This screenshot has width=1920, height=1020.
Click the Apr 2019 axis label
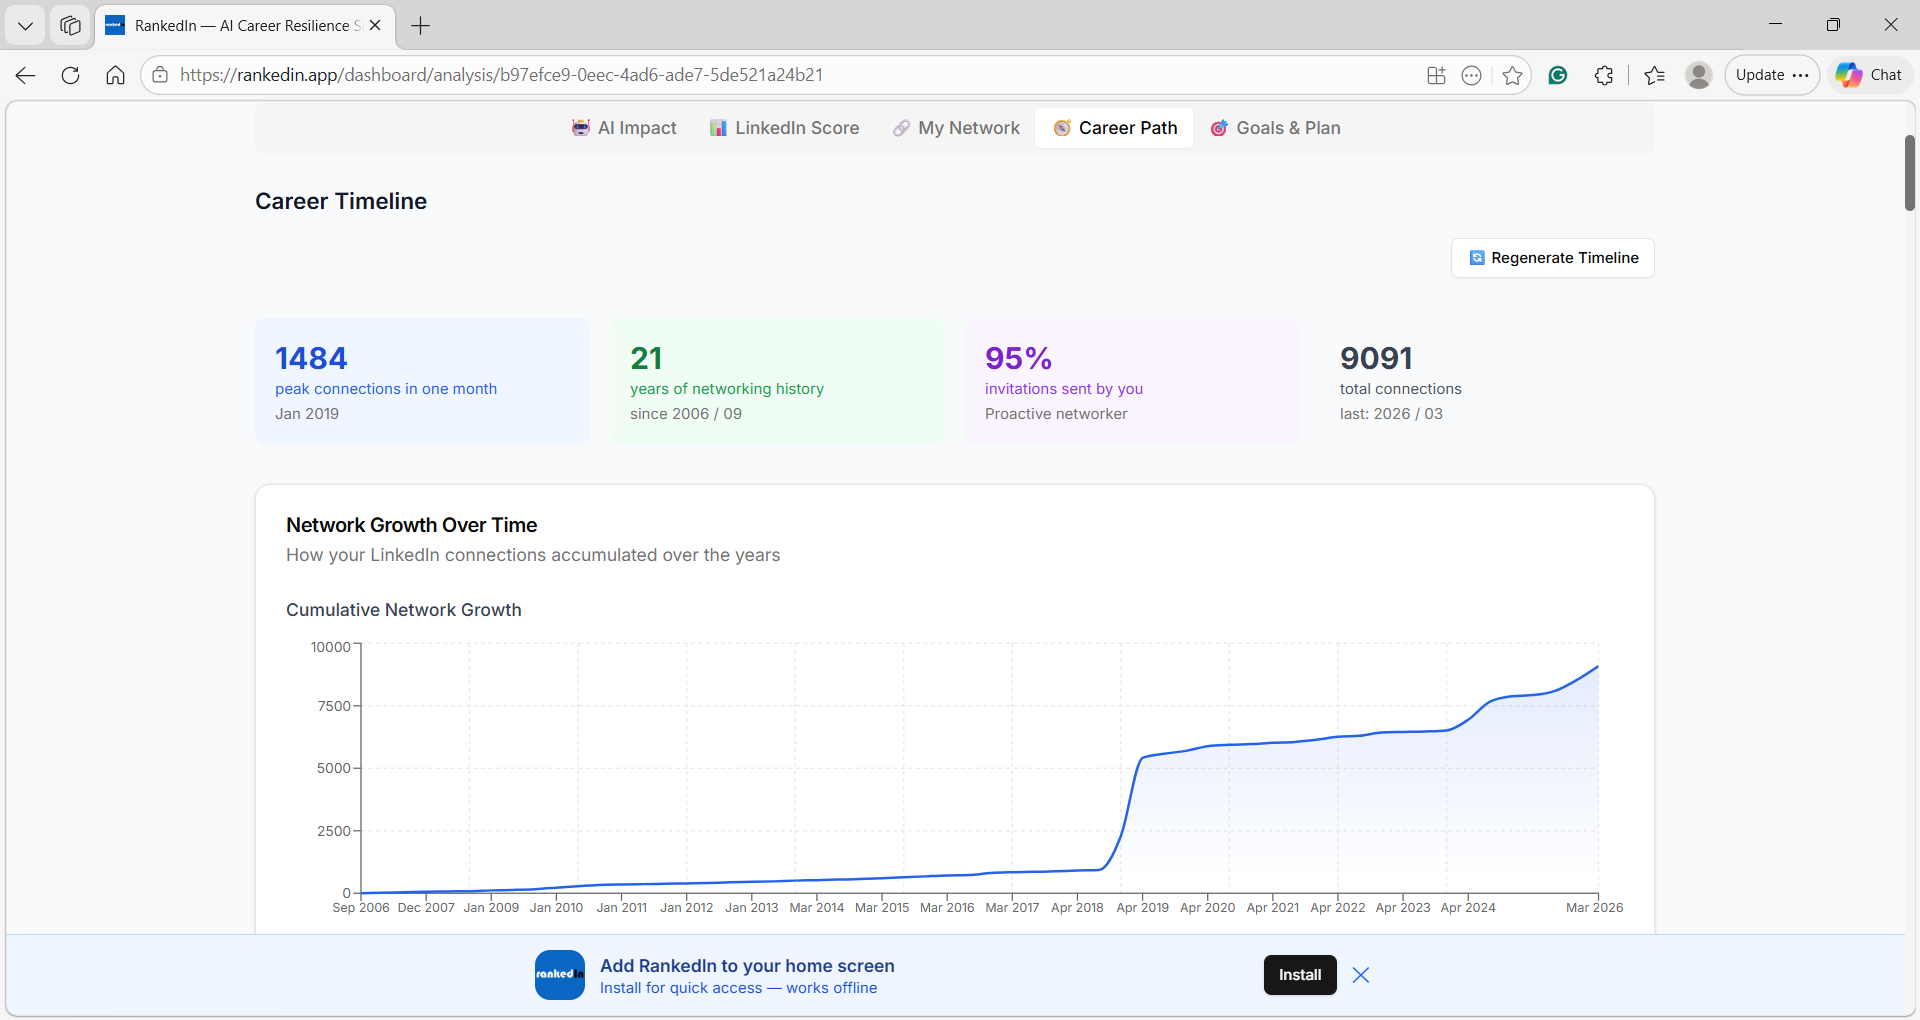1142,908
